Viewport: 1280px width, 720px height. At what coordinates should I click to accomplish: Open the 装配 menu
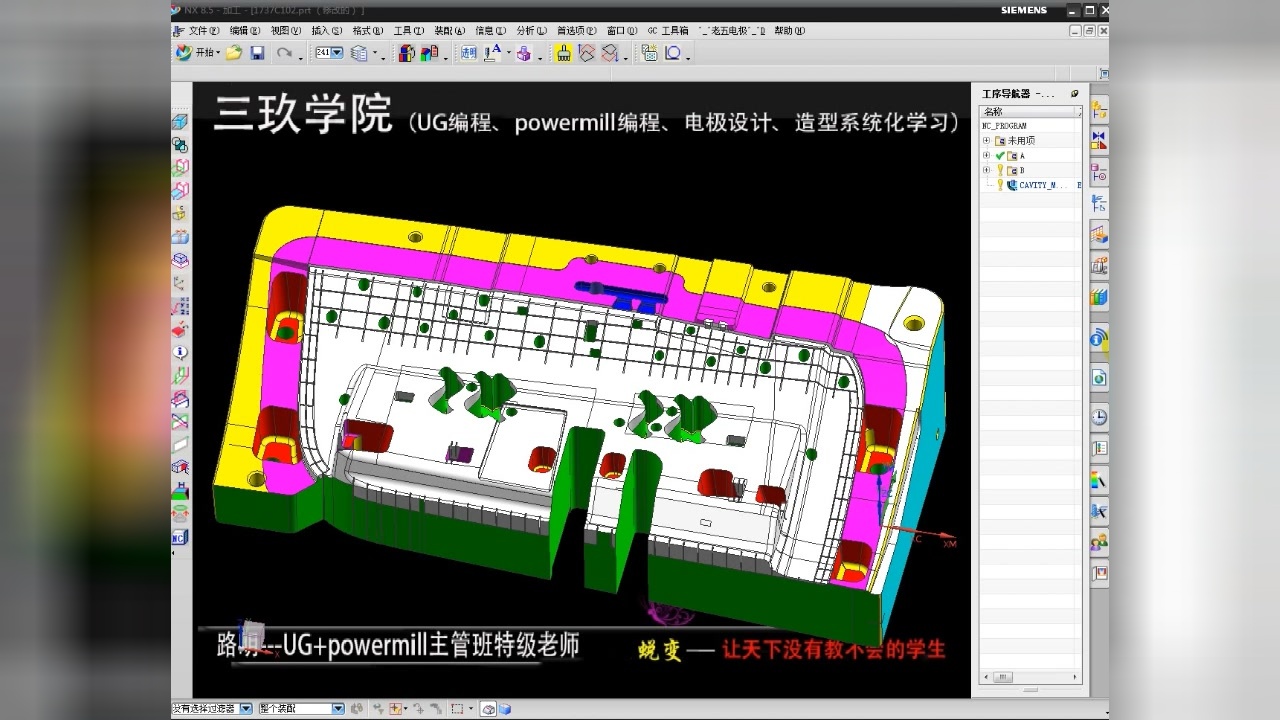tap(449, 31)
